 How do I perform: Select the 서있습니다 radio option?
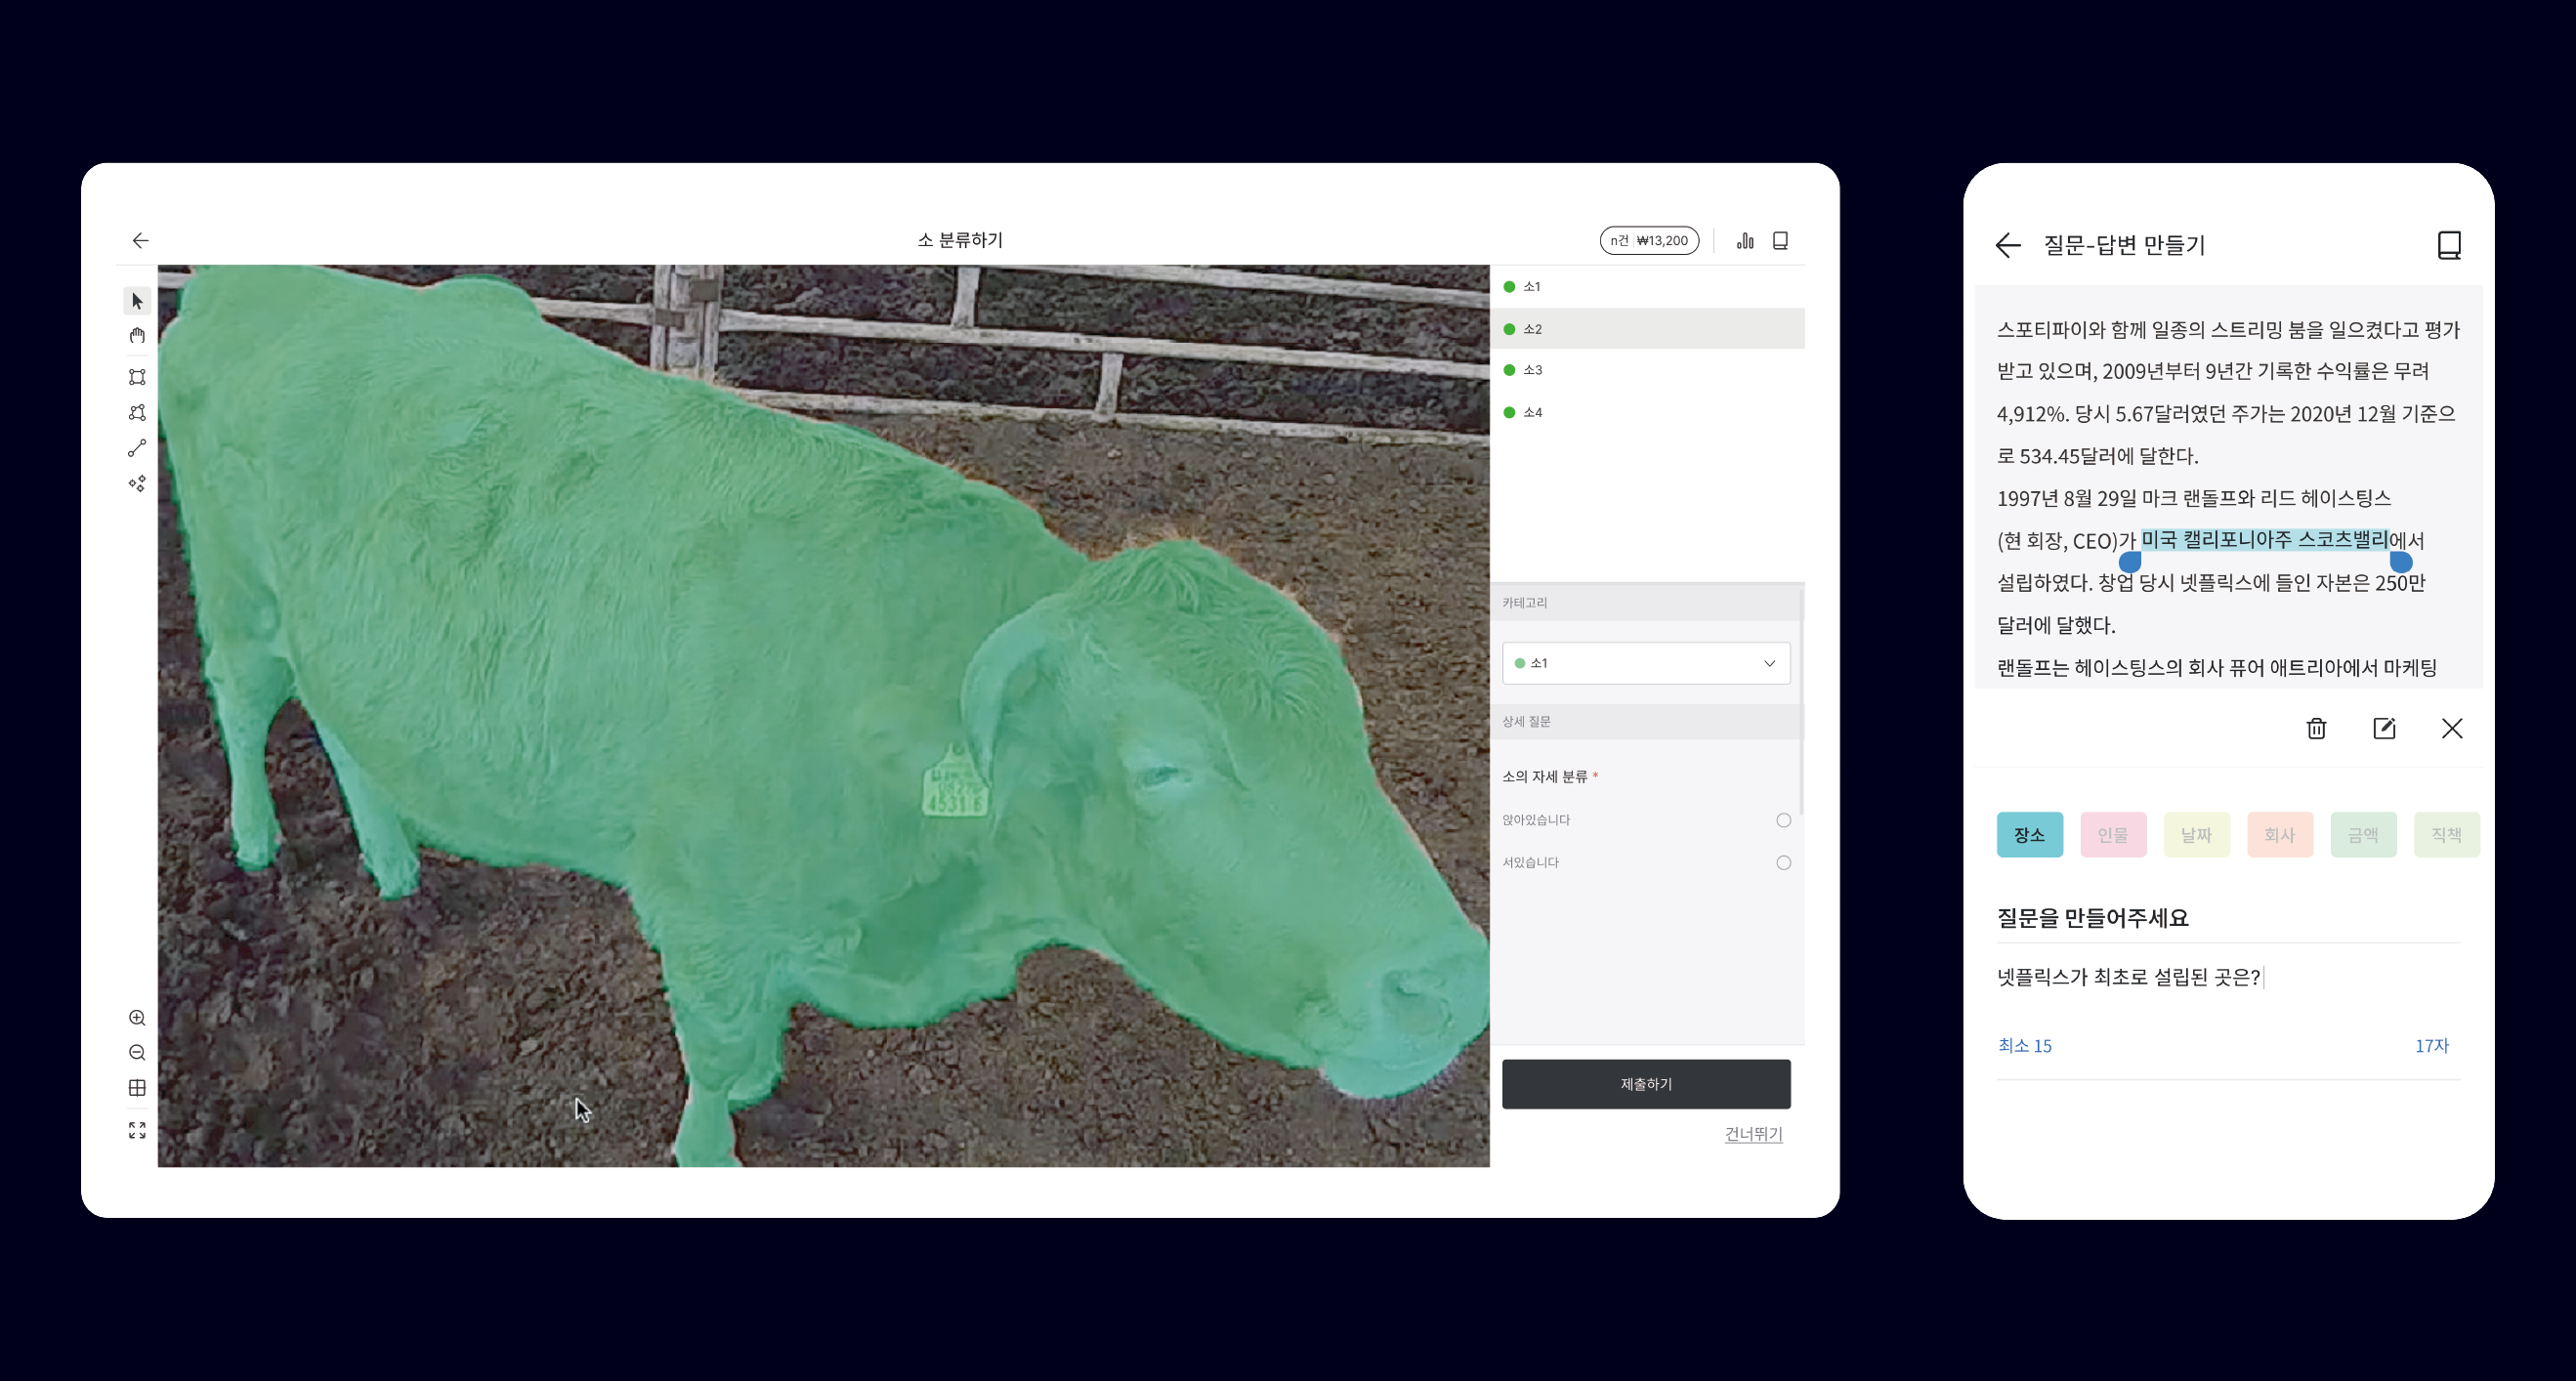pyautogui.click(x=1783, y=862)
